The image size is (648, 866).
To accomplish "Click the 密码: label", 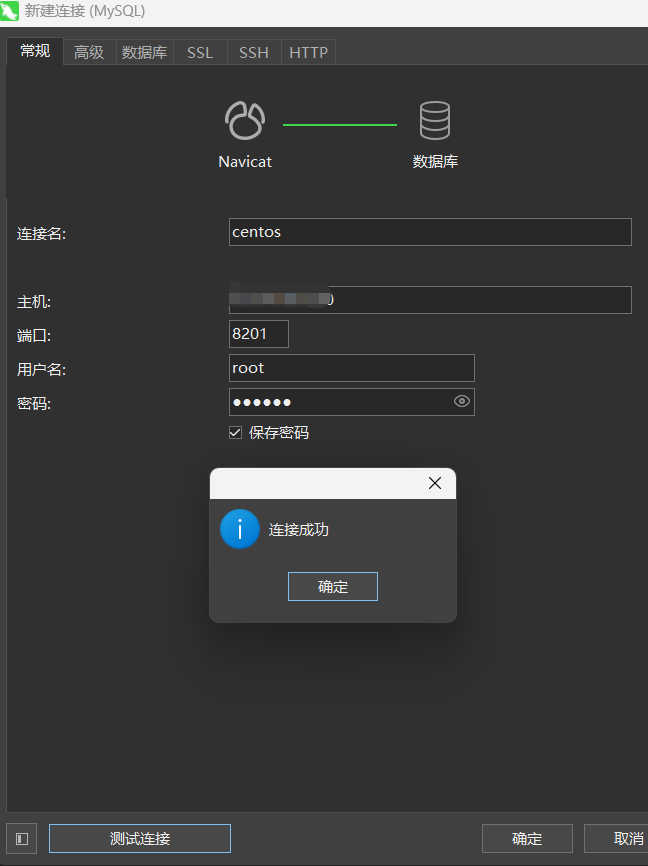I will click(34, 404).
